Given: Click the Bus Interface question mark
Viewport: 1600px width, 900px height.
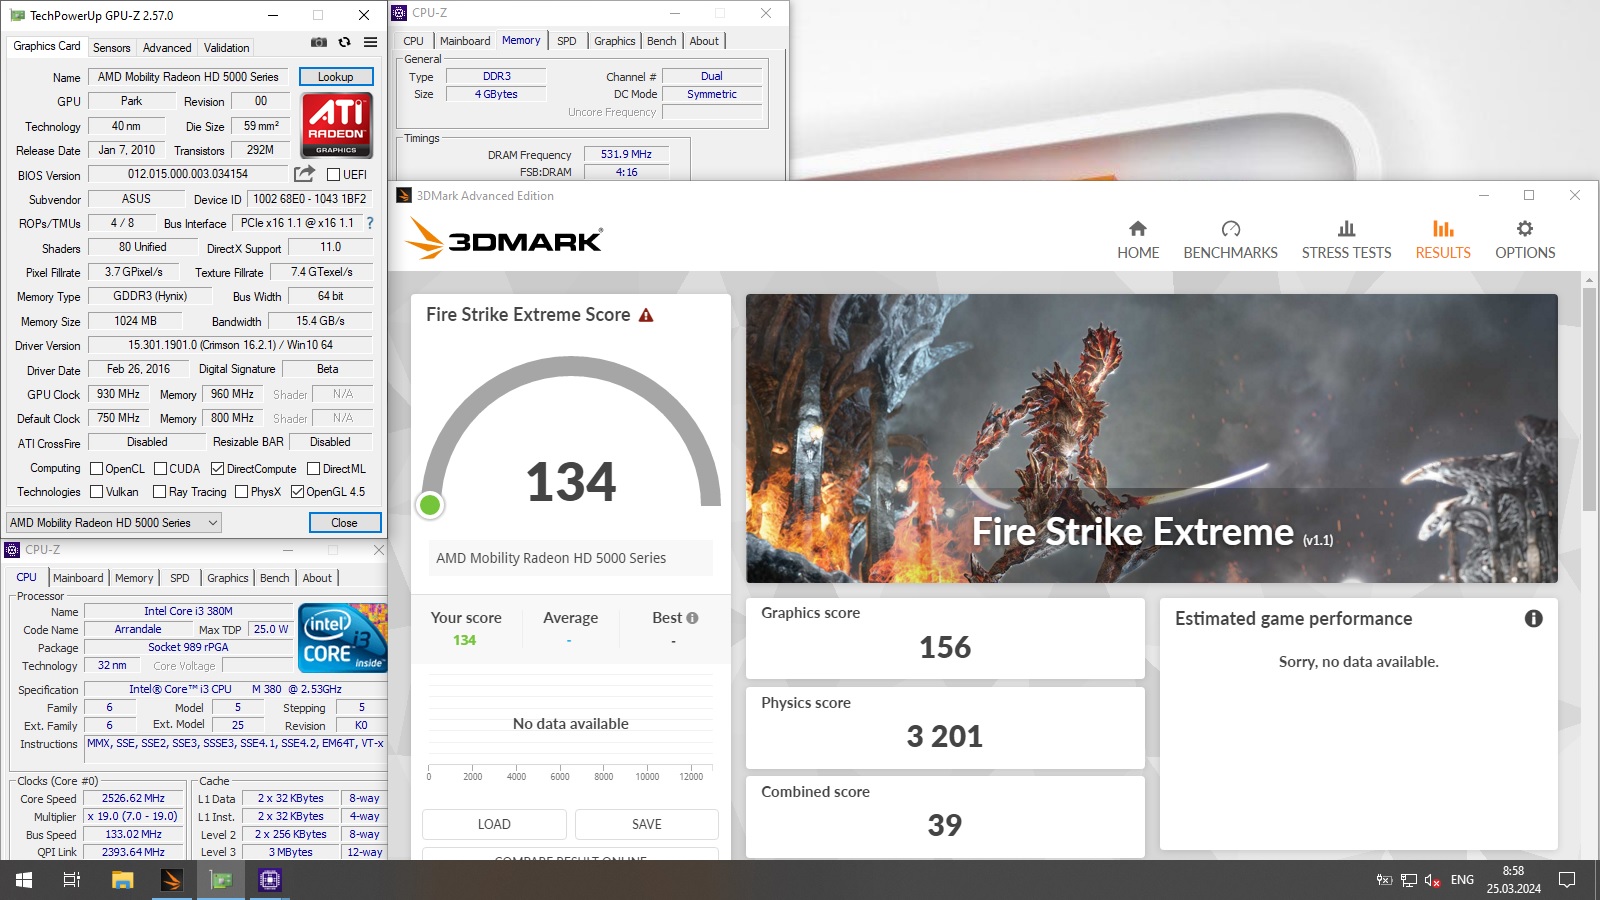Looking at the screenshot, I should pyautogui.click(x=370, y=223).
